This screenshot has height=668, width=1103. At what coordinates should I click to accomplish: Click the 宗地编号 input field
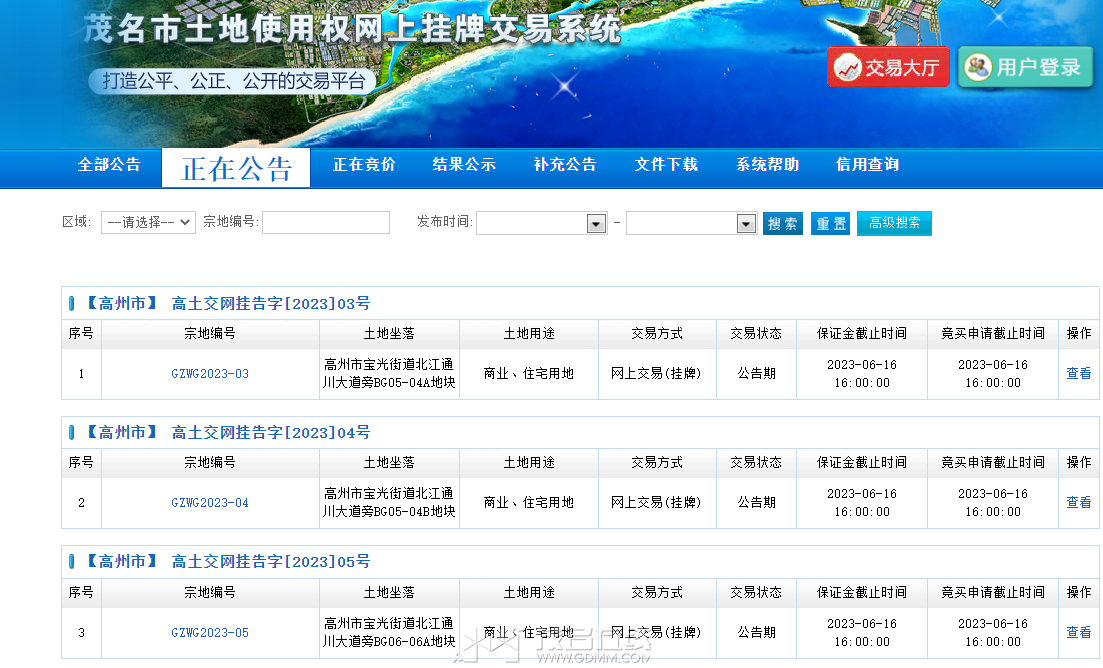(326, 222)
